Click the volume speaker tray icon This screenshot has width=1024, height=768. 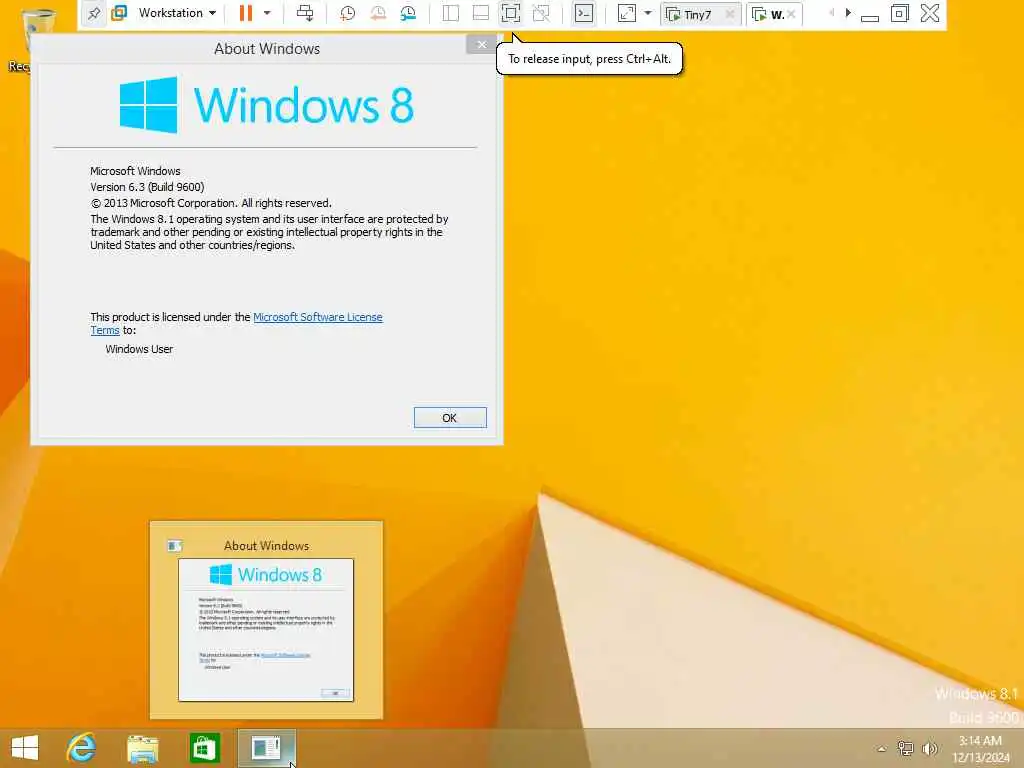tap(929, 749)
